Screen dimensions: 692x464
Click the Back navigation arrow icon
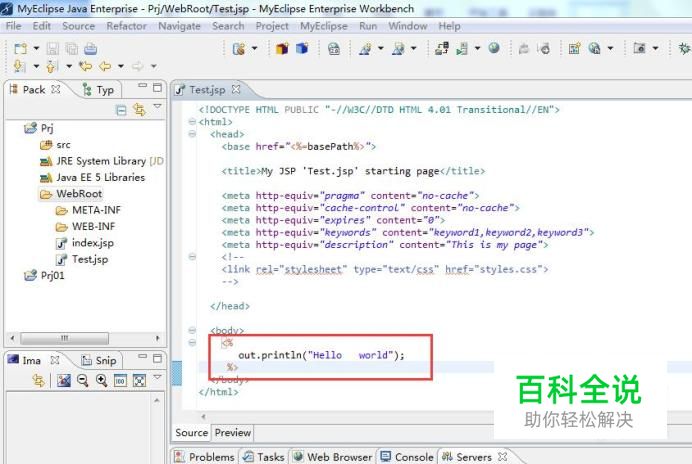tap(105, 66)
